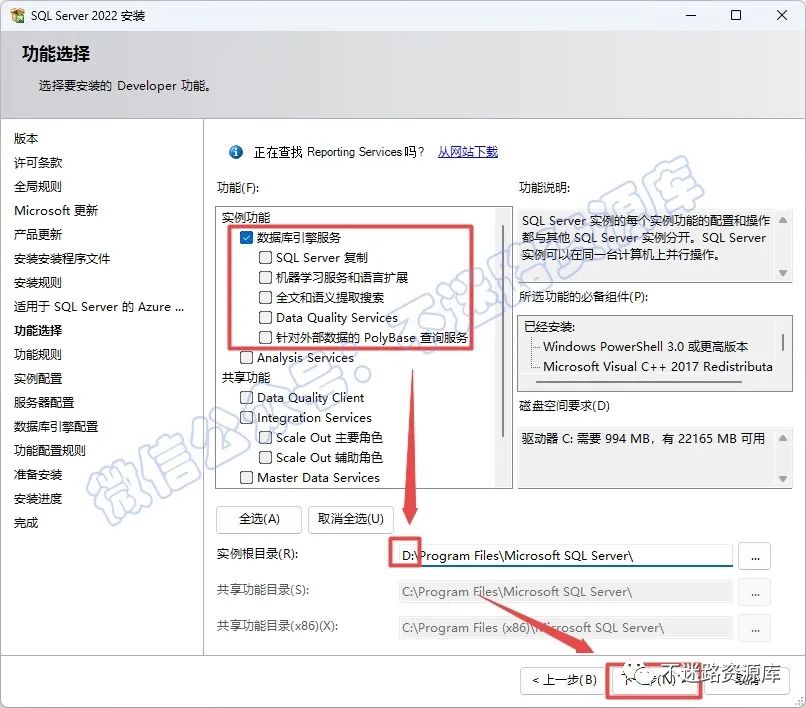Select 数据库引擎配置 step in sidebar

tap(56, 426)
